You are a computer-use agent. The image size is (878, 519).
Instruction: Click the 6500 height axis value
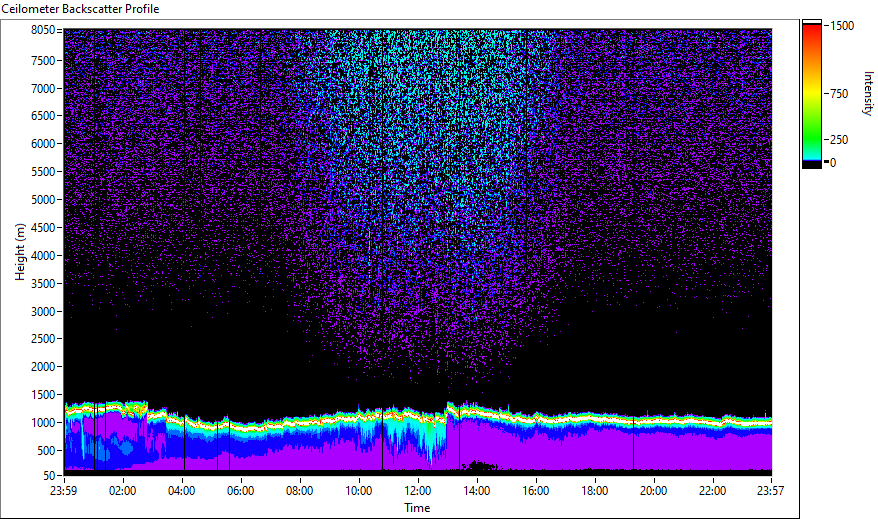click(43, 116)
